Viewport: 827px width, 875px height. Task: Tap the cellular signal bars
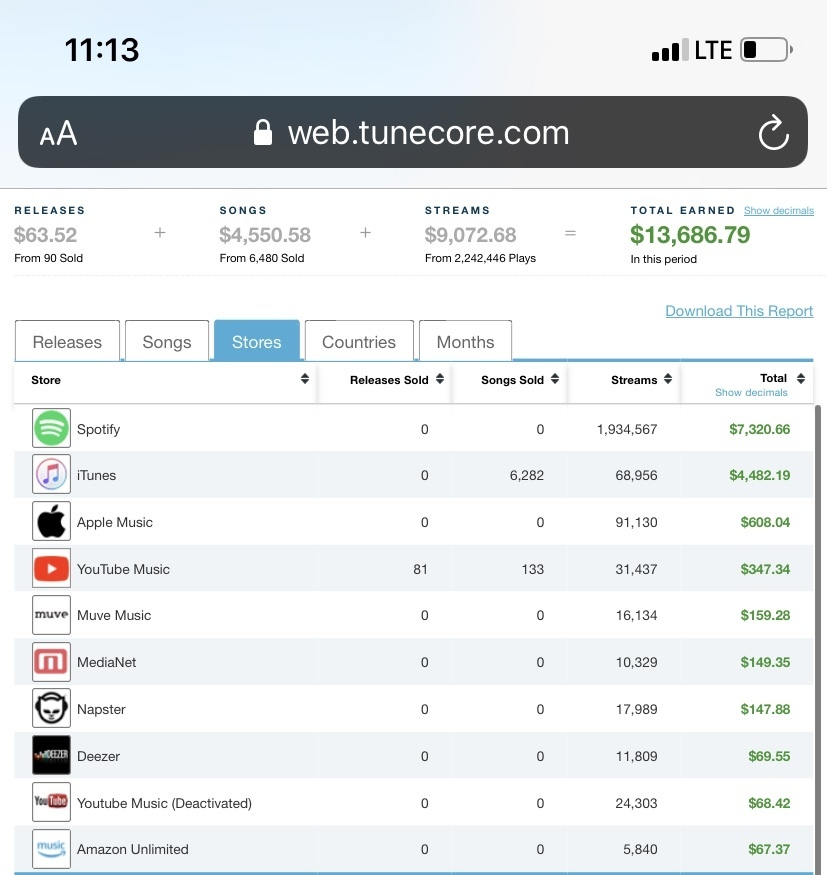(x=670, y=50)
